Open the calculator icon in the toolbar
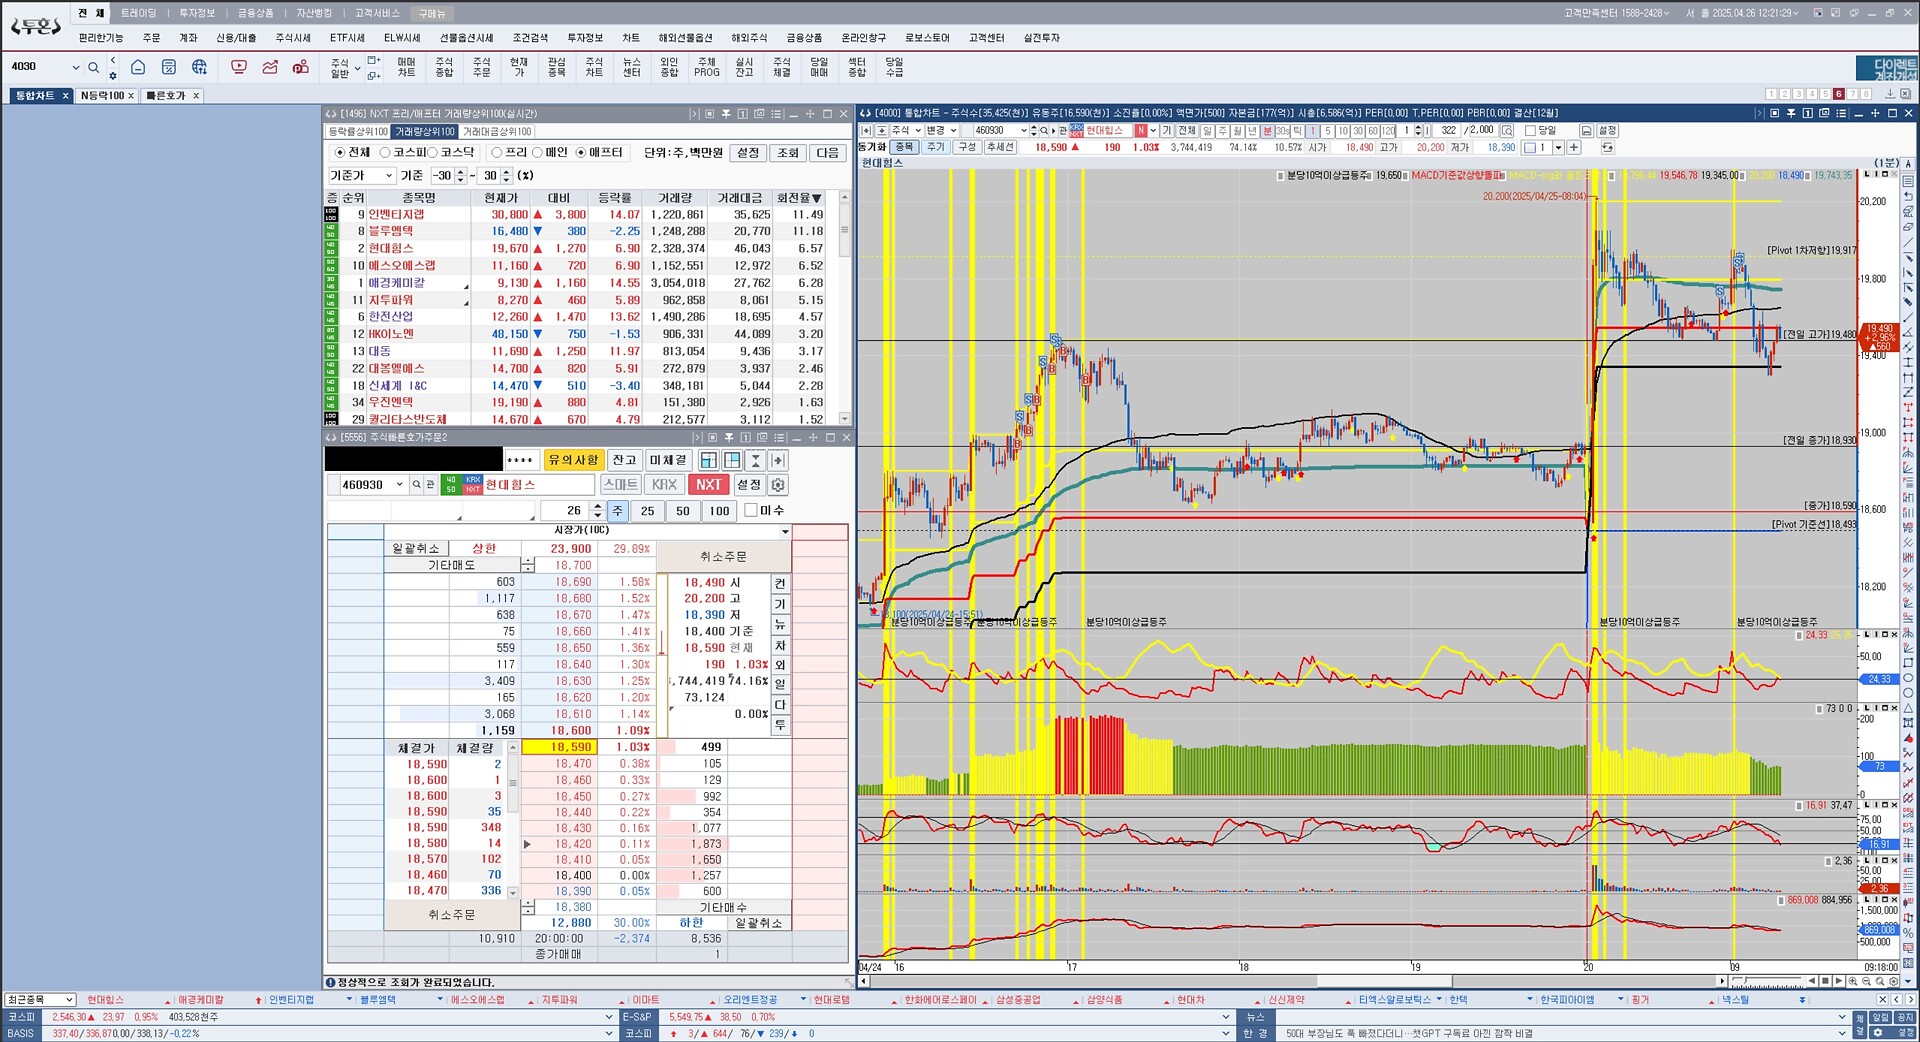The height and width of the screenshot is (1042, 1920). click(169, 67)
